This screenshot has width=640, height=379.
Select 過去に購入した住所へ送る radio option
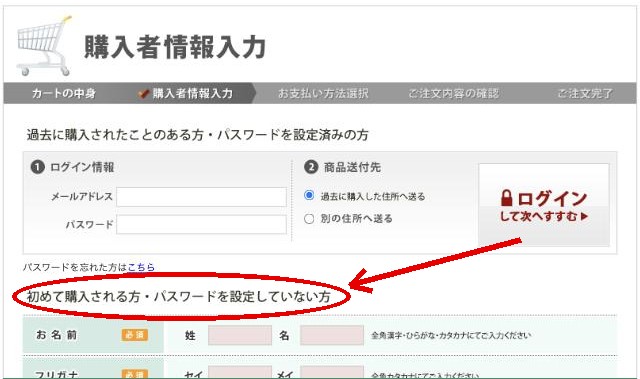click(x=309, y=195)
